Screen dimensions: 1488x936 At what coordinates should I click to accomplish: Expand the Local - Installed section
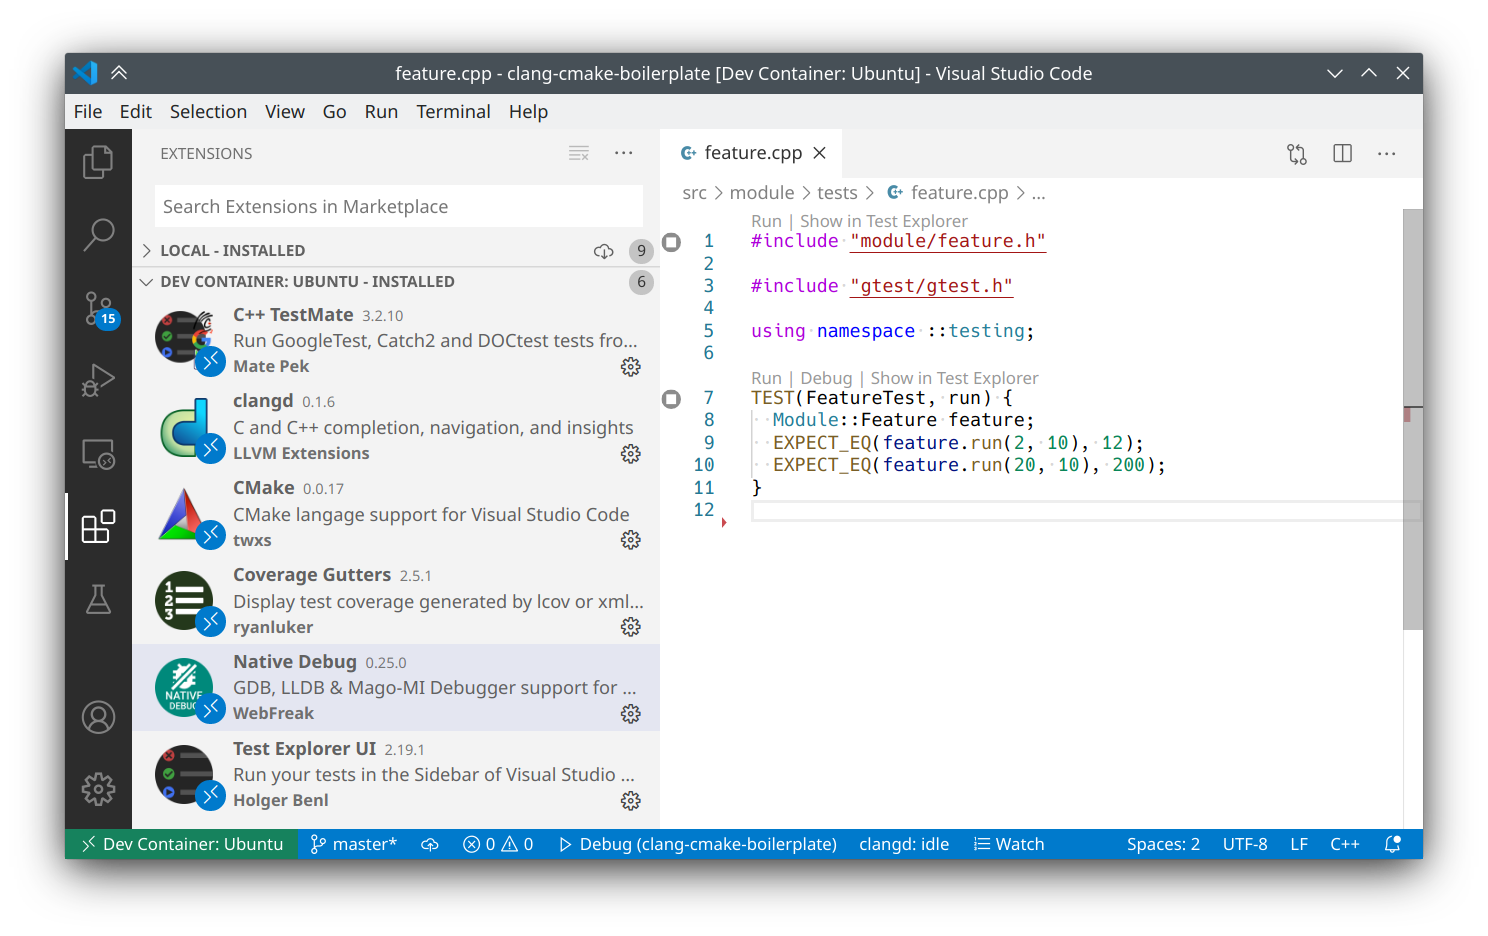pyautogui.click(x=396, y=251)
